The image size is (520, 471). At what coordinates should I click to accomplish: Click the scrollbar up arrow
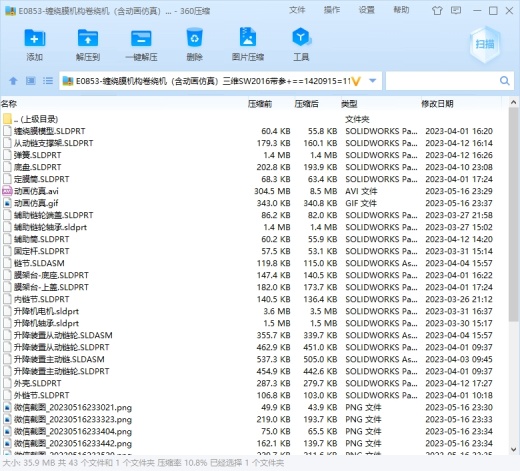pos(514,103)
